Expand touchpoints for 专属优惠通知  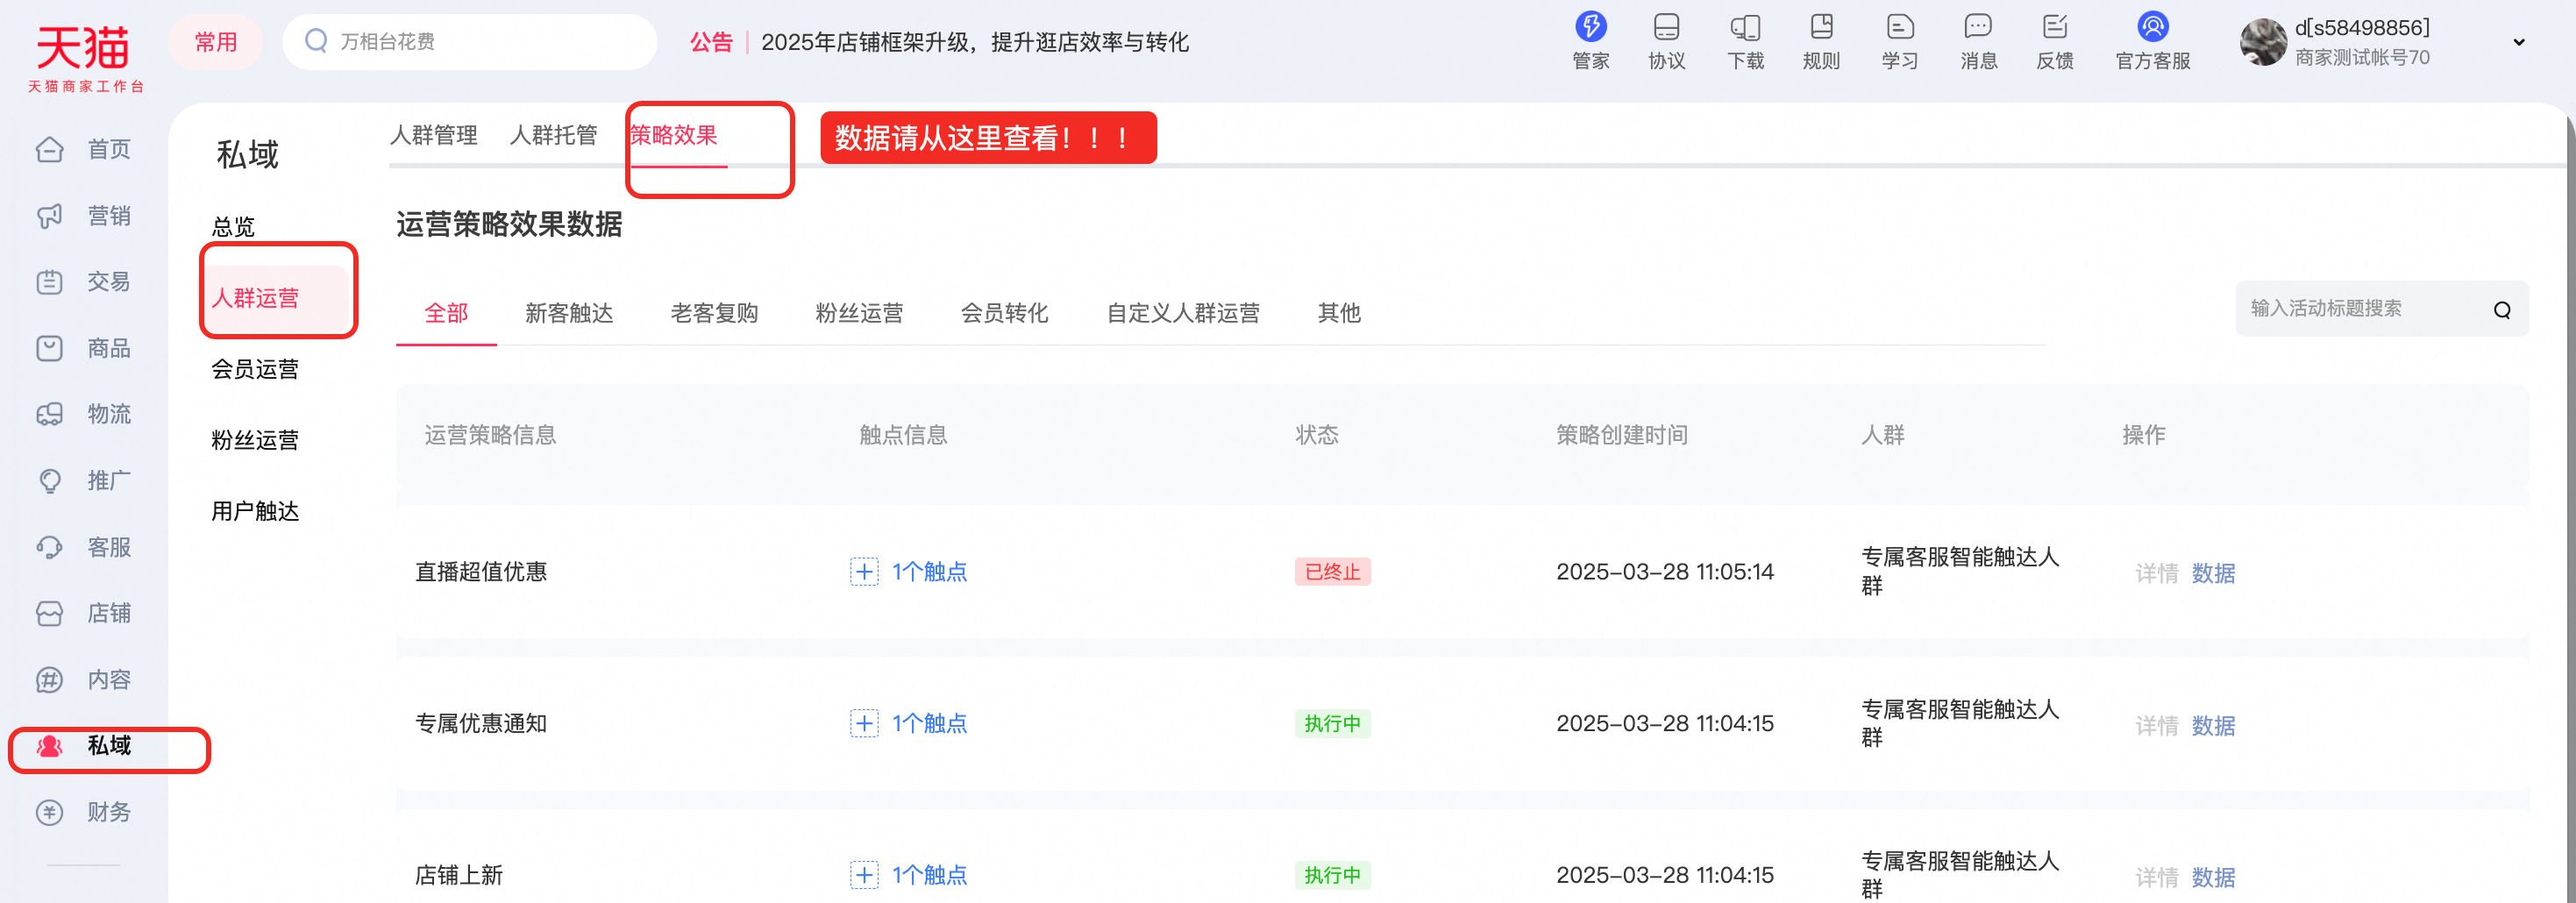(864, 723)
